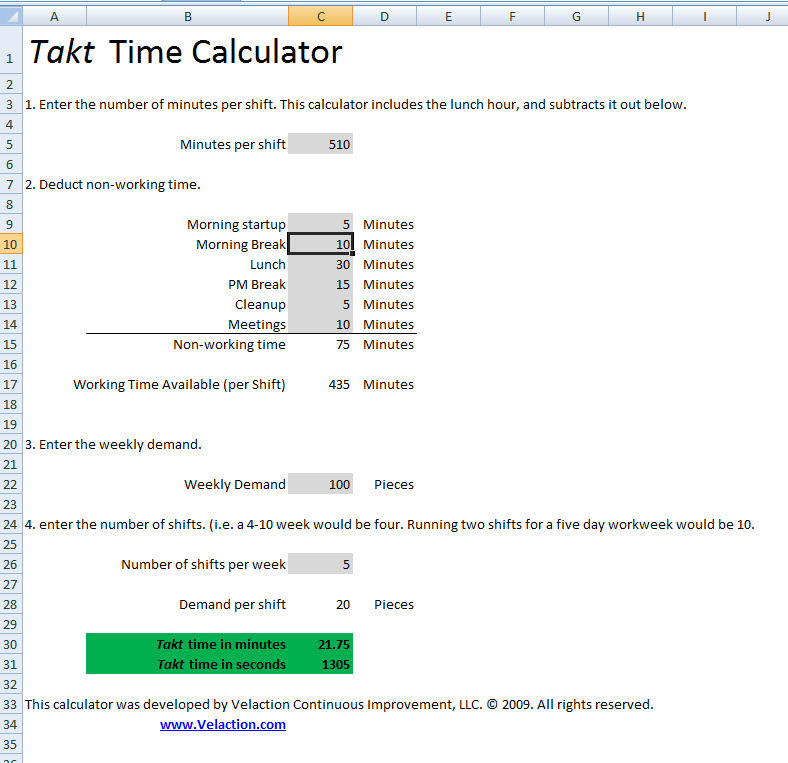Click 'Pieces' next to Demand per shift

(x=394, y=605)
